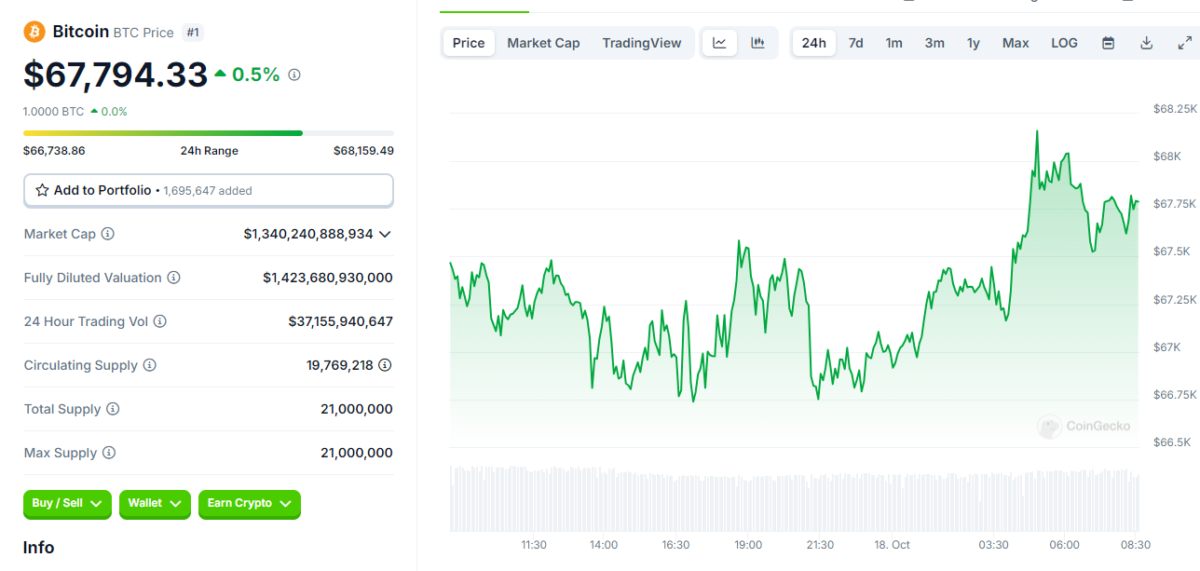The image size is (1200, 571).
Task: Toggle LOG scale on chart
Action: [1064, 43]
